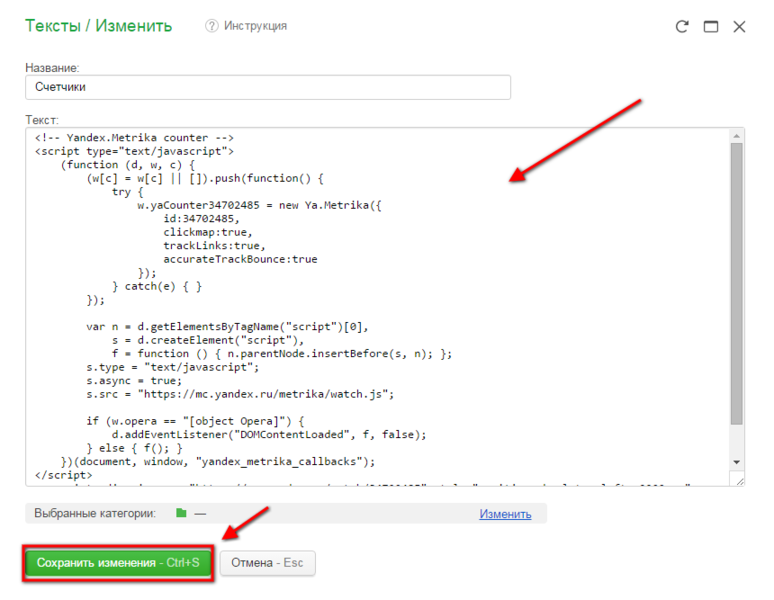774x600 pixels.
Task: Click the line 'id:34702485,'
Action: [201, 219]
